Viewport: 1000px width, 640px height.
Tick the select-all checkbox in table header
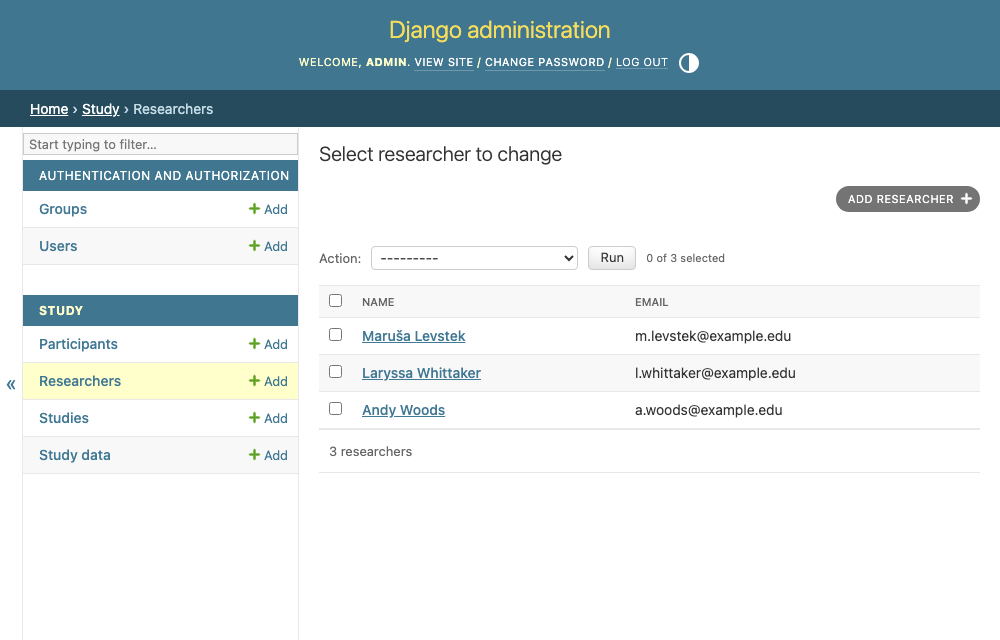coord(335,300)
